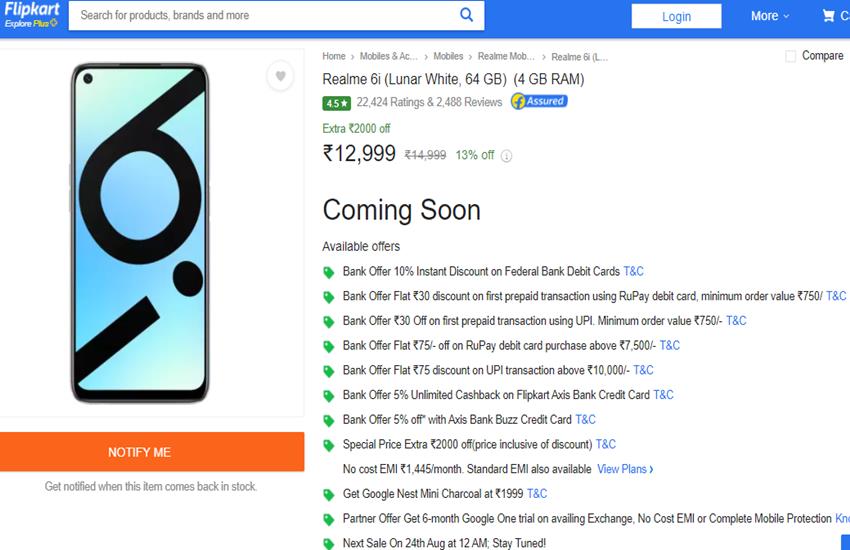Expand View Plans for EMI options
850x550 pixels.
[x=625, y=469]
